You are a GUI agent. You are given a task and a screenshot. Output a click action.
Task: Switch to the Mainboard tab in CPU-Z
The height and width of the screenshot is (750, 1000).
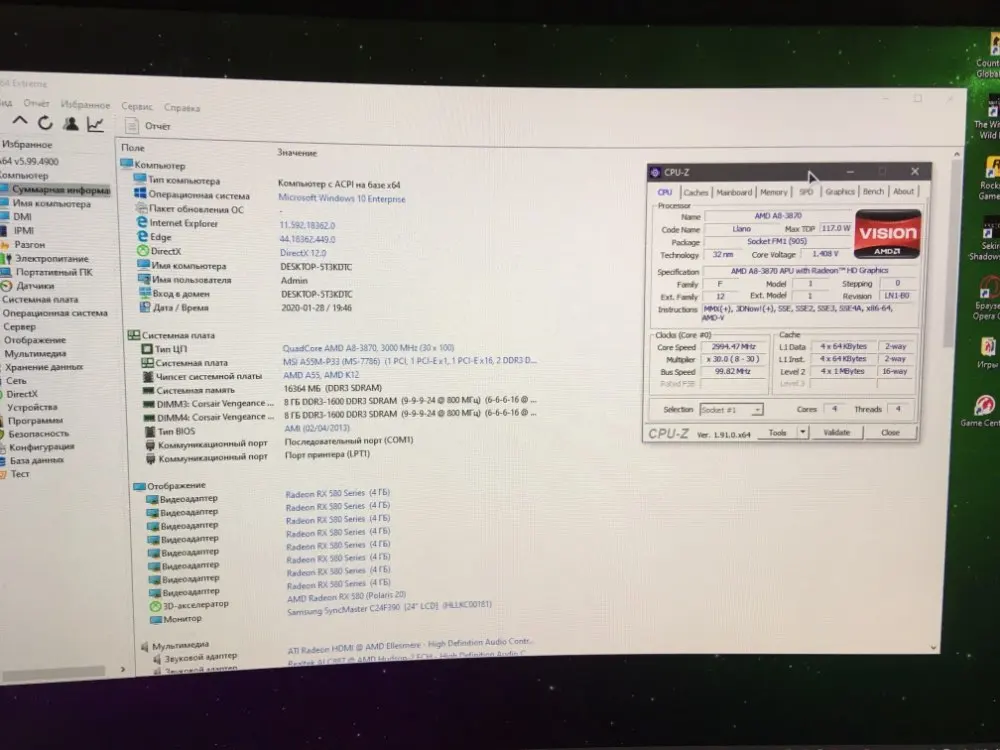734,192
